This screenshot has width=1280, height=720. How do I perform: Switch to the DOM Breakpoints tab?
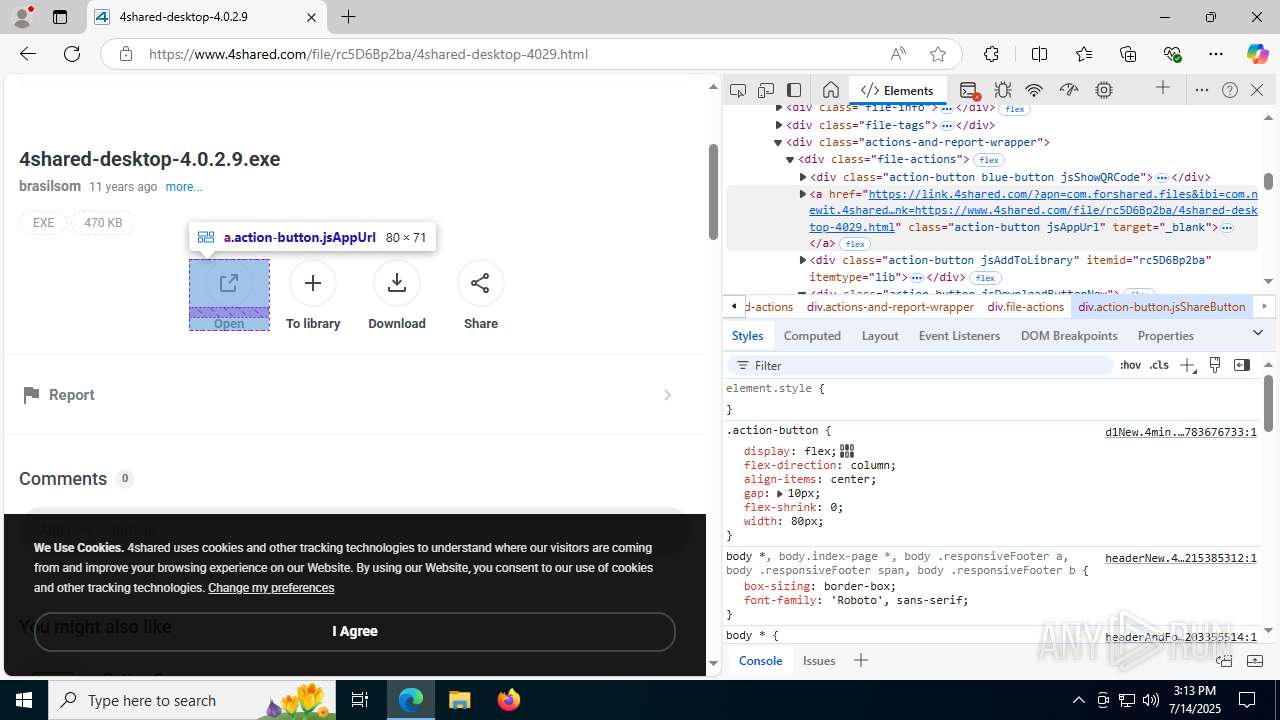(x=1069, y=336)
